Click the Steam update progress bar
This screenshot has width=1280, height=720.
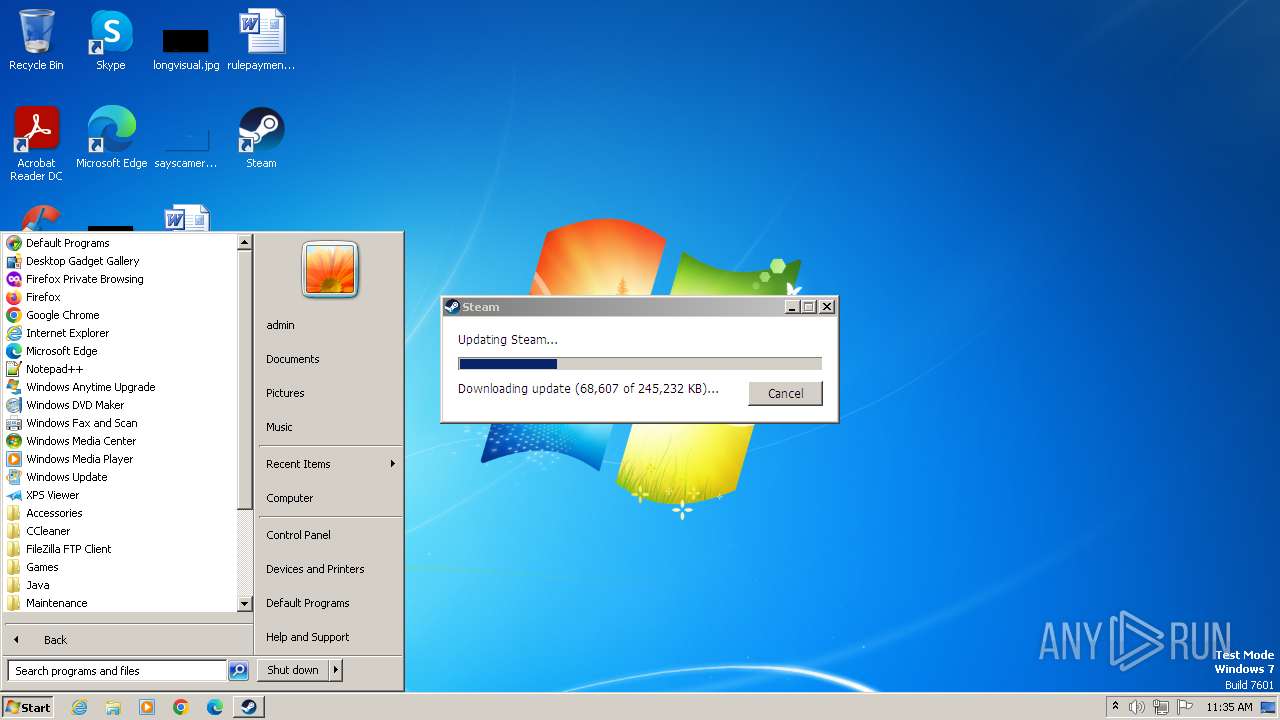[x=640, y=364]
